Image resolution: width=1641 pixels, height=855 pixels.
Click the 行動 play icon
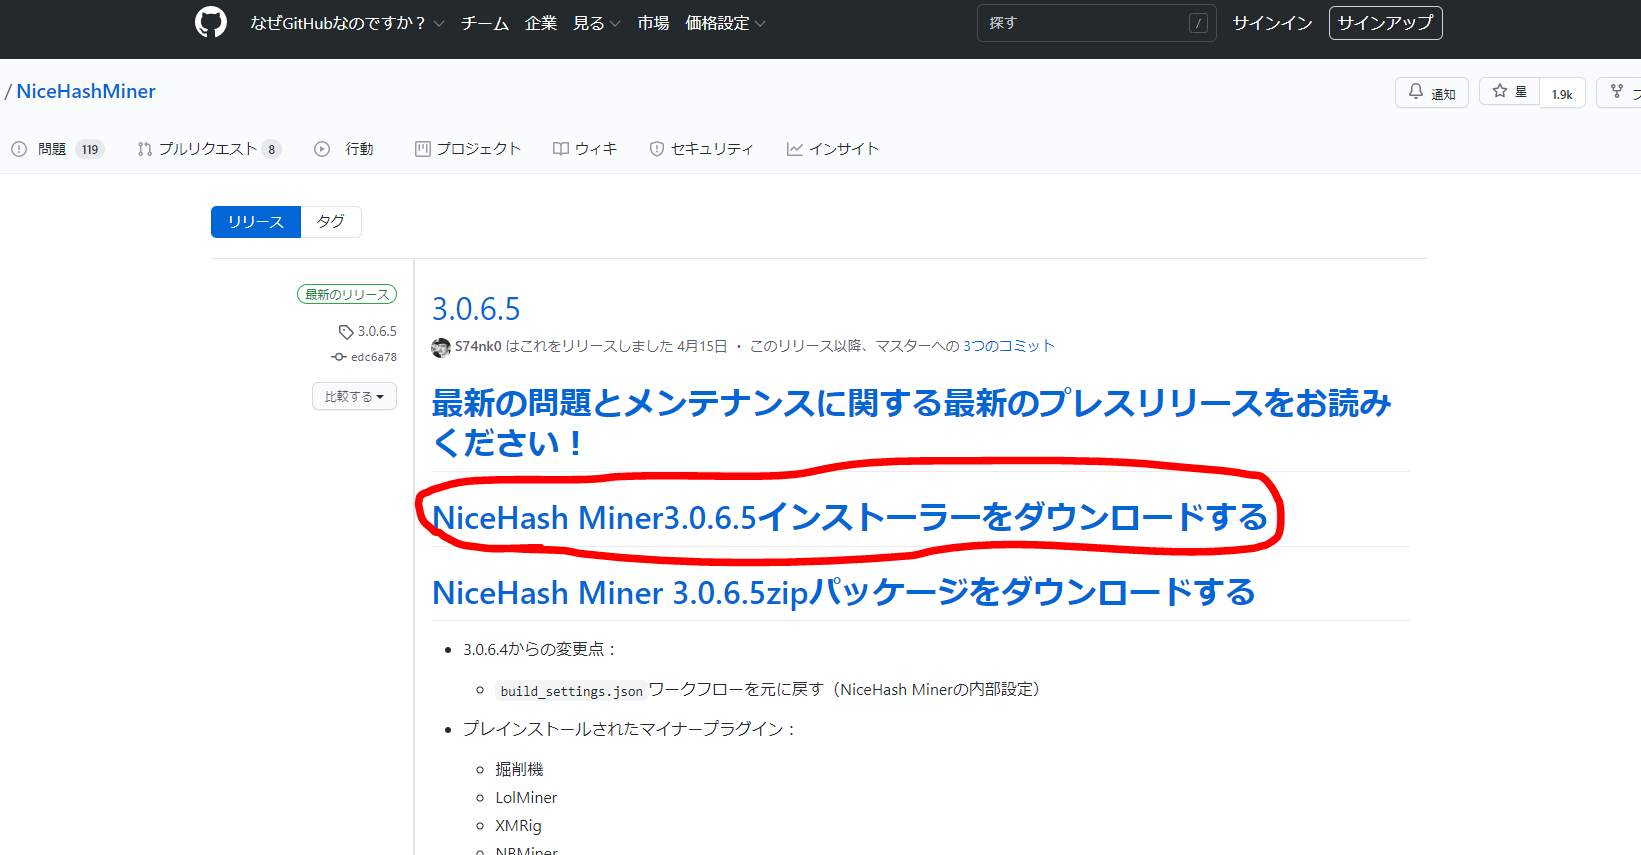(x=322, y=149)
